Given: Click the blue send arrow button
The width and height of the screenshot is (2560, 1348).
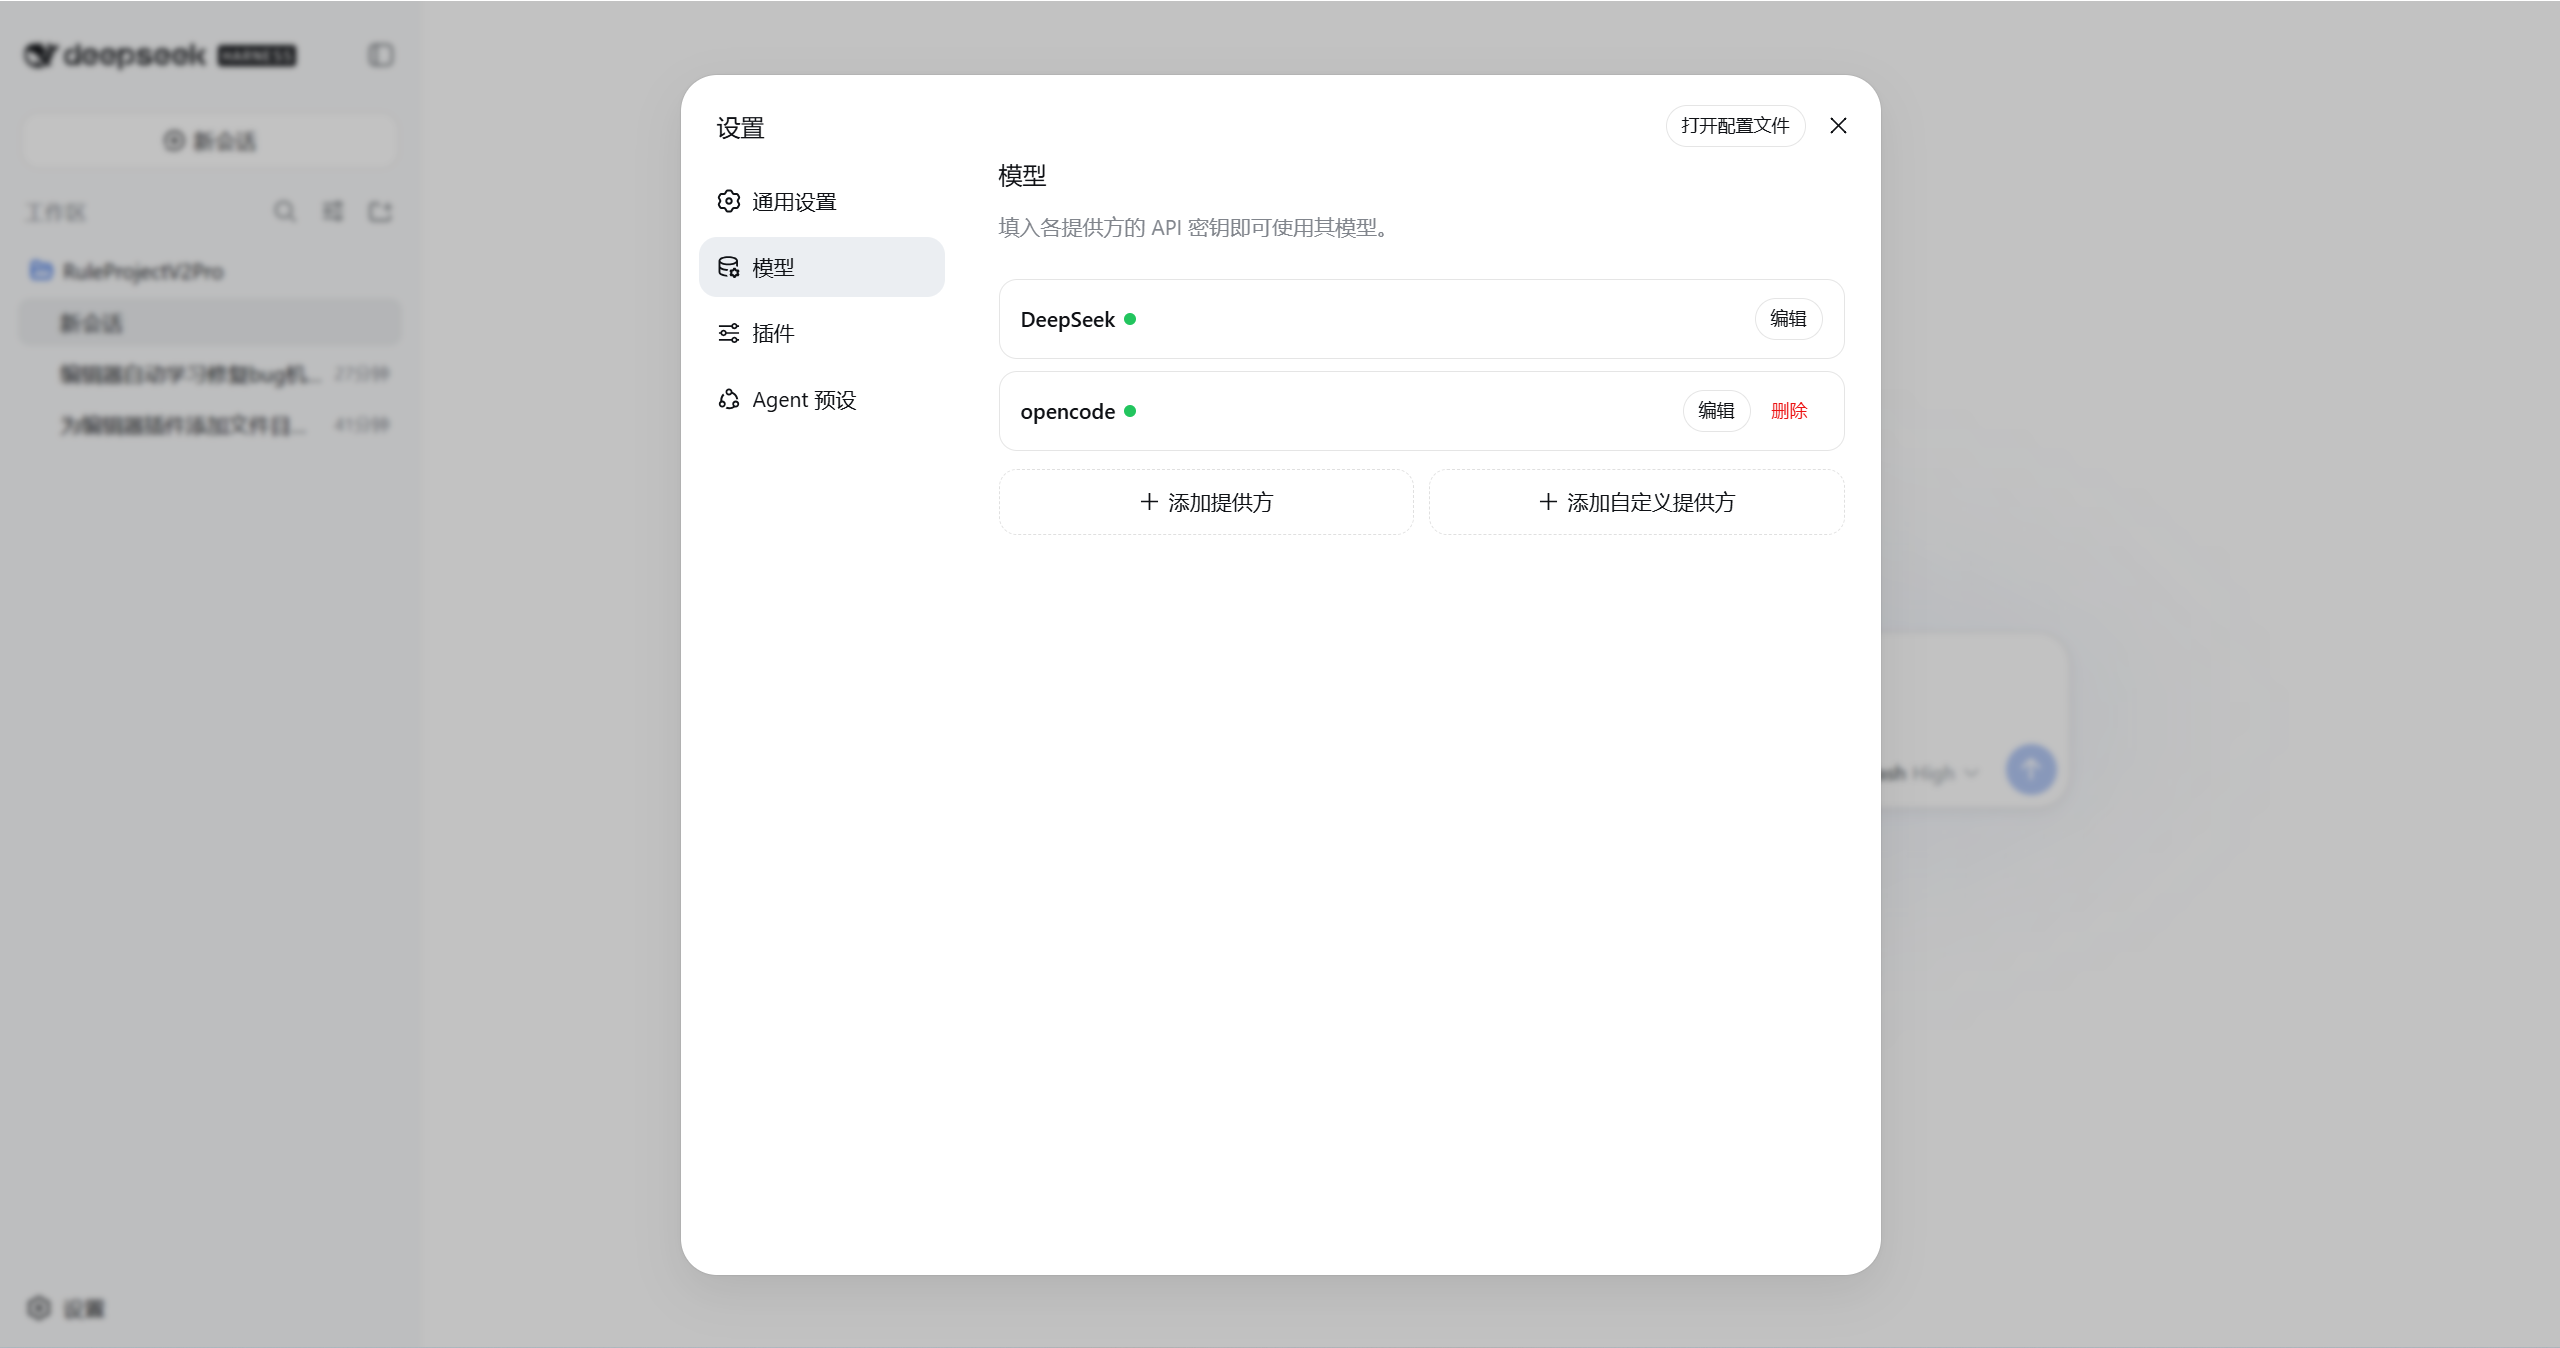Looking at the screenshot, I should pyautogui.click(x=2031, y=770).
